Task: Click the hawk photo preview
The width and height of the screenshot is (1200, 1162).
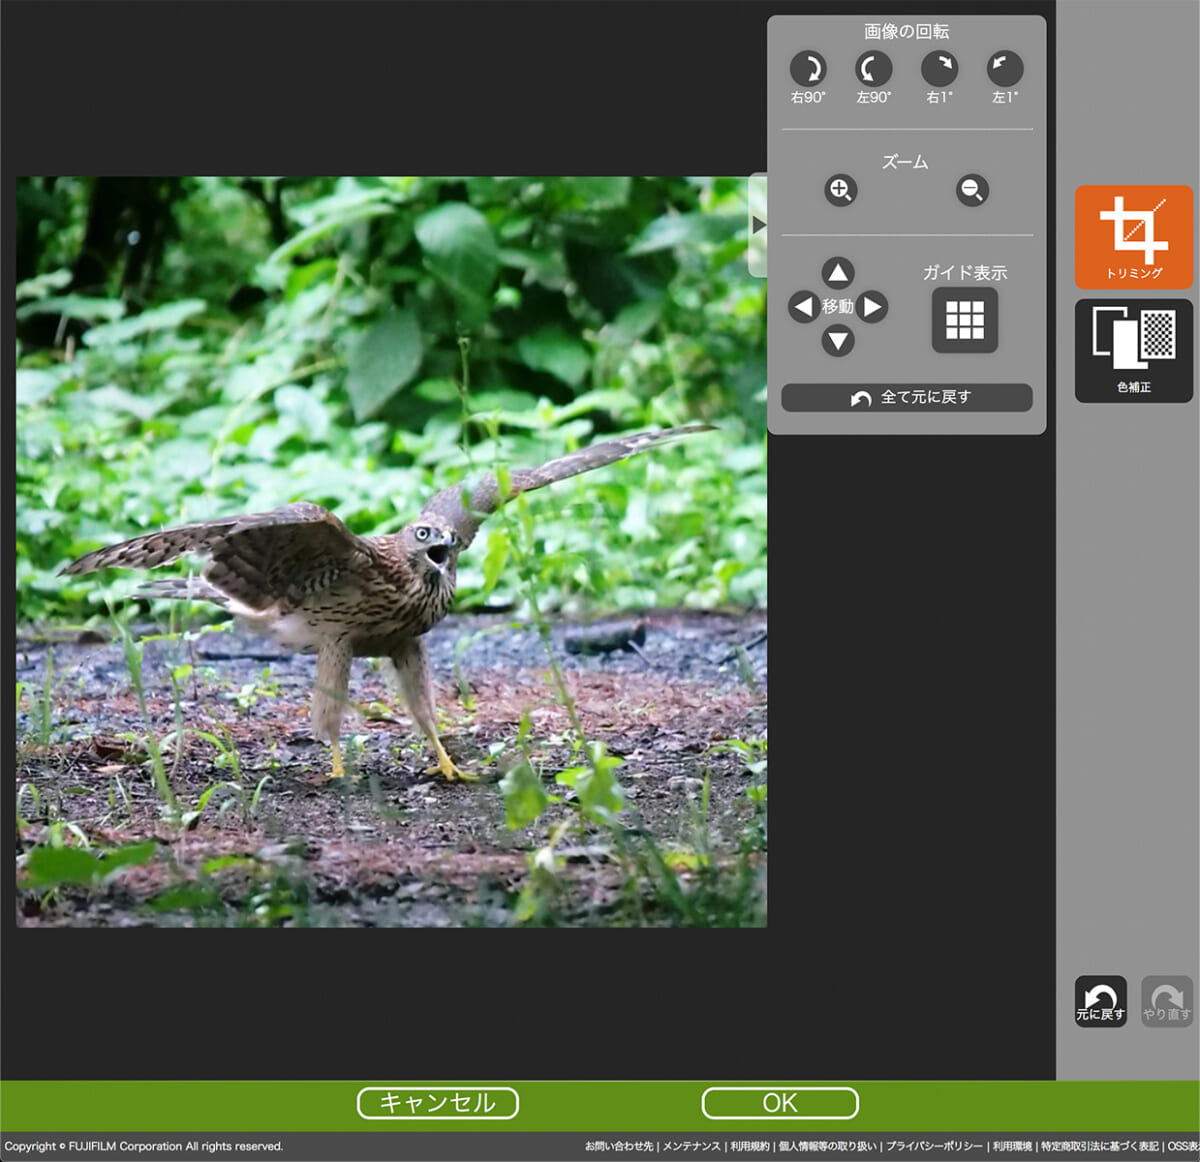Action: [391, 552]
